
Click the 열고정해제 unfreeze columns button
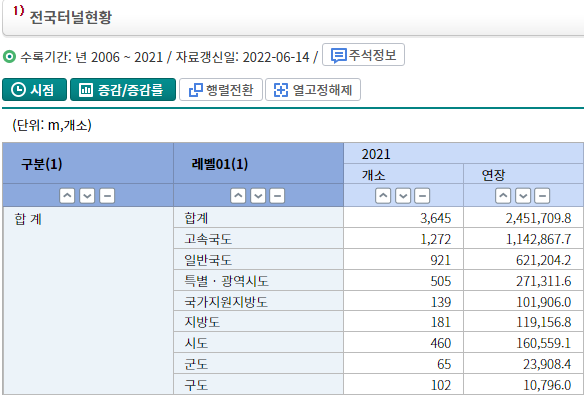313,90
